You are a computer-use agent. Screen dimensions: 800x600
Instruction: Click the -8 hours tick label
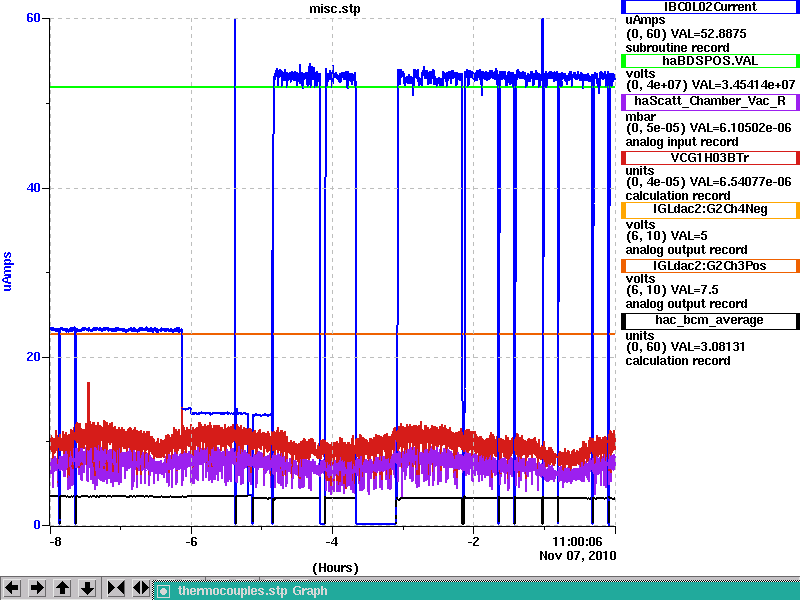pyautogui.click(x=55, y=541)
